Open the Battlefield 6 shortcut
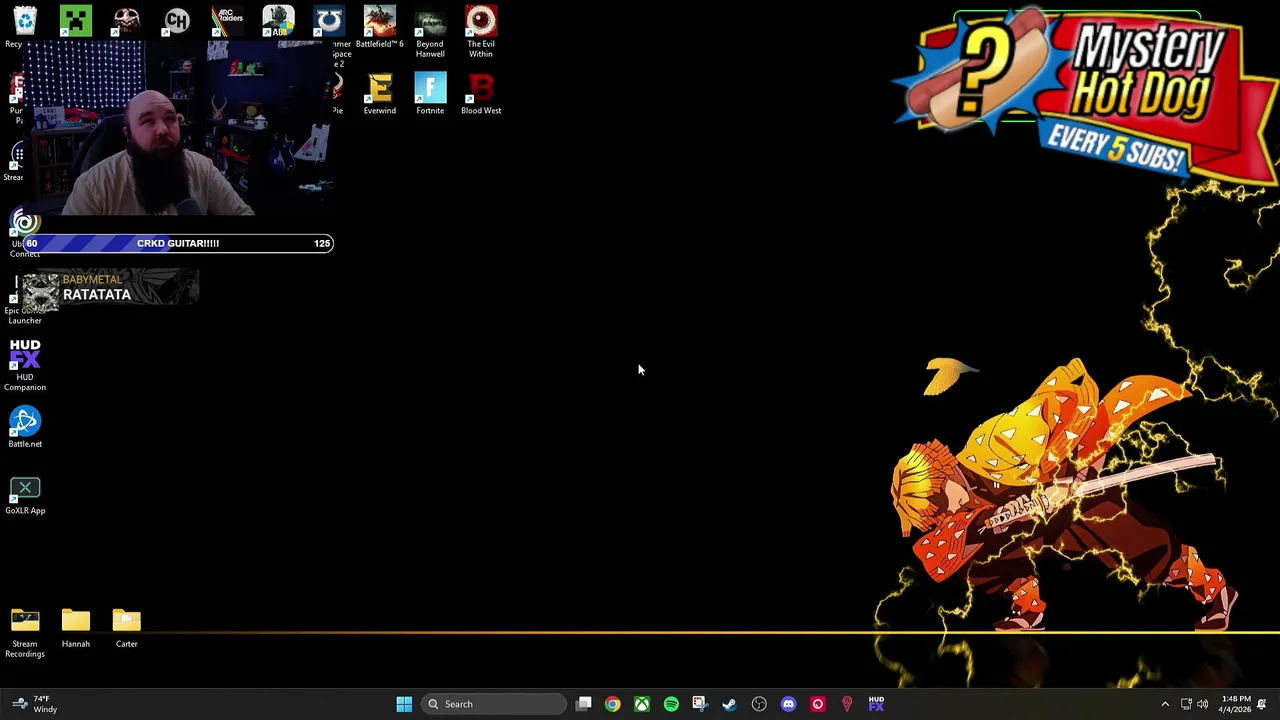 pos(379,27)
